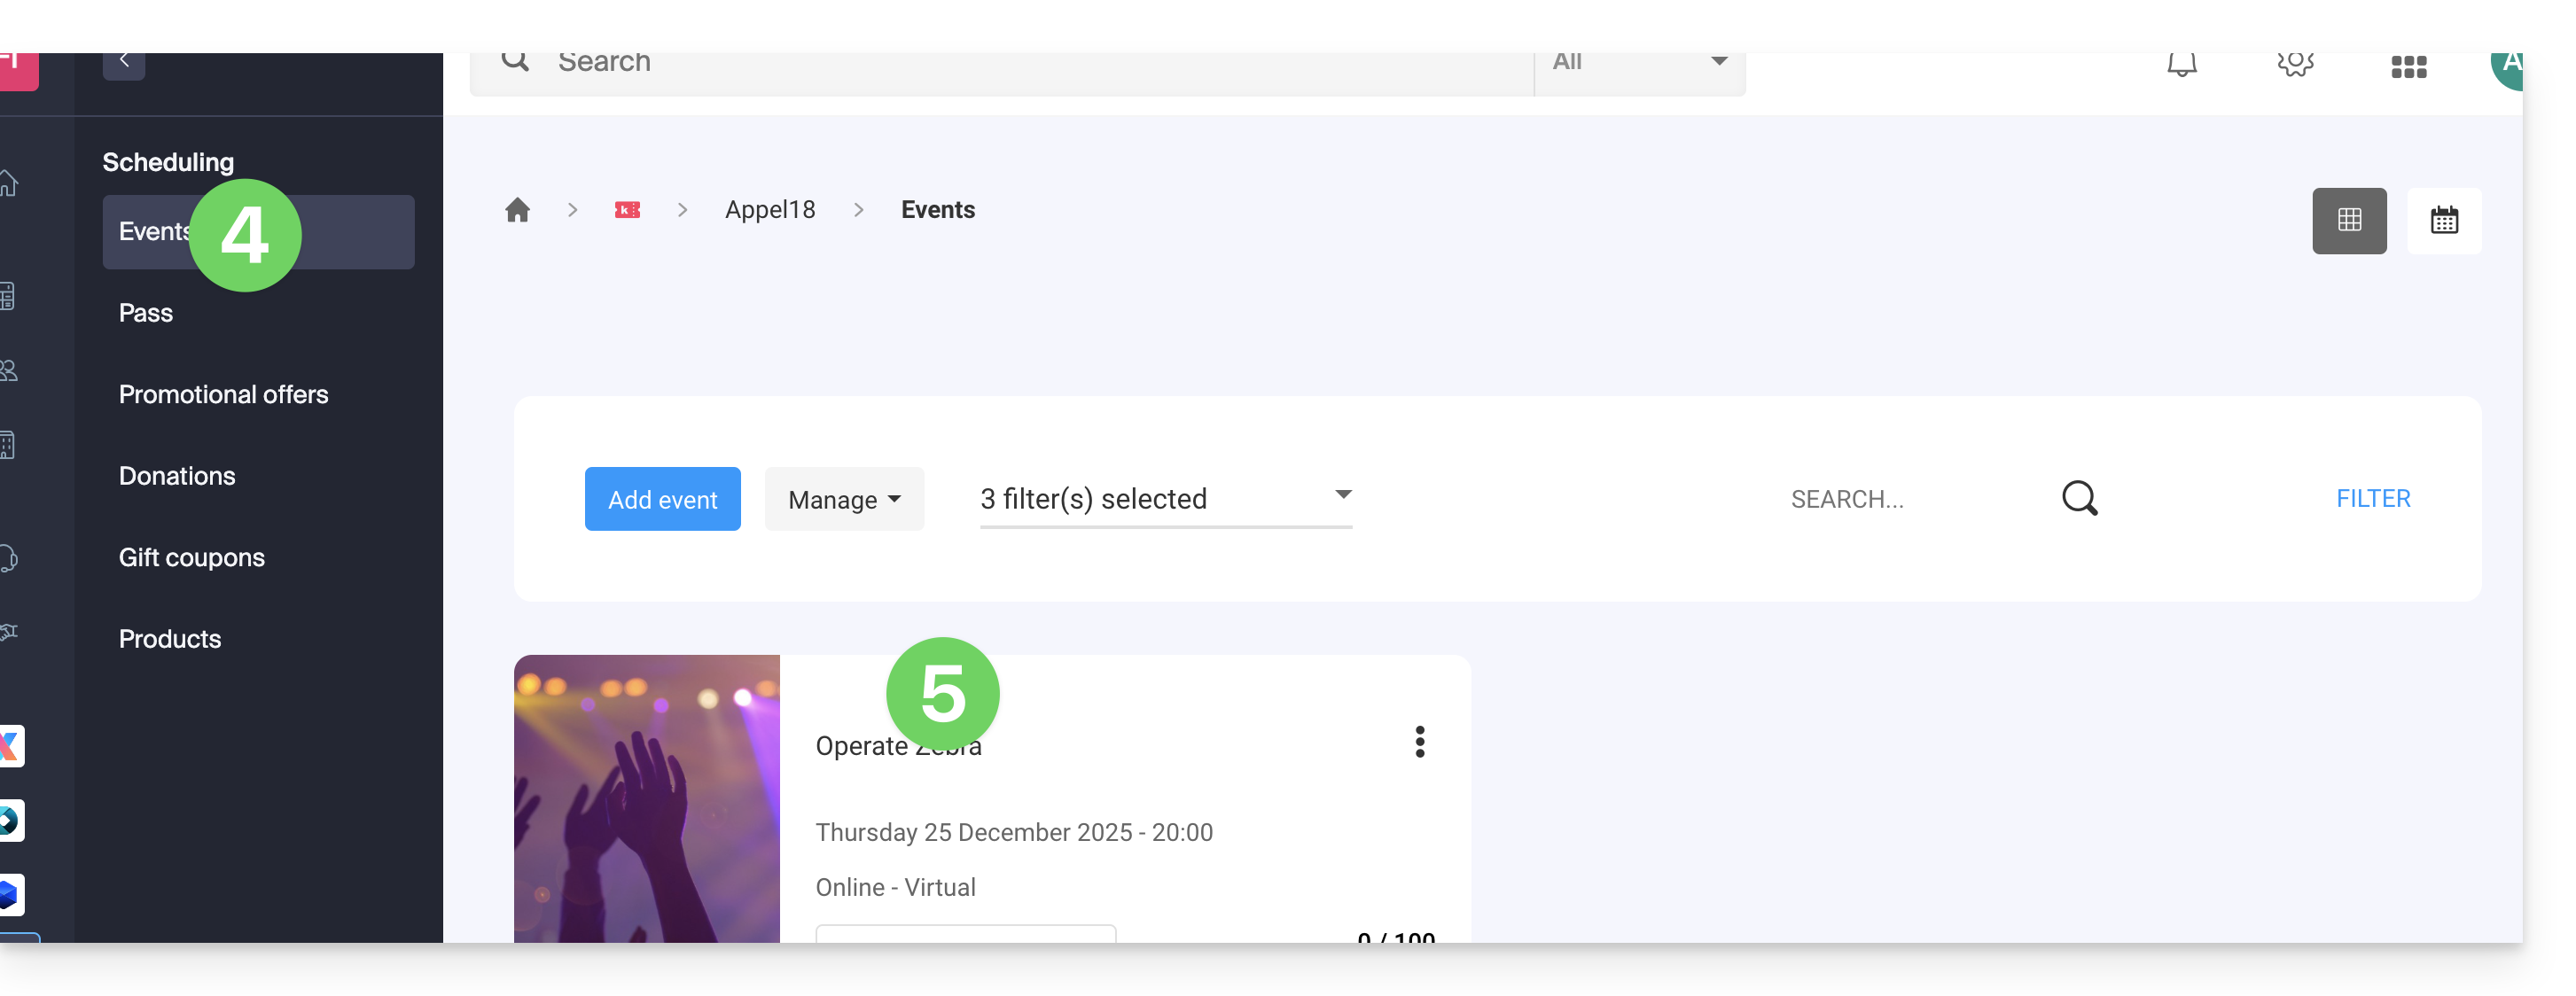Click the red ticket breadcrumb icon
The image size is (2576, 996).
pyautogui.click(x=627, y=210)
